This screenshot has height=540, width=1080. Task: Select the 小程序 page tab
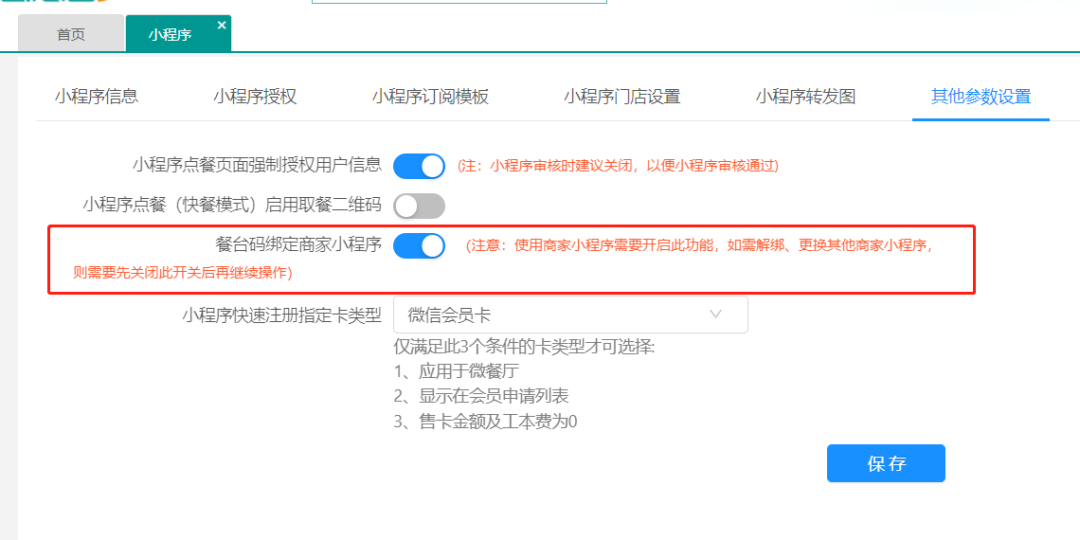(x=170, y=35)
